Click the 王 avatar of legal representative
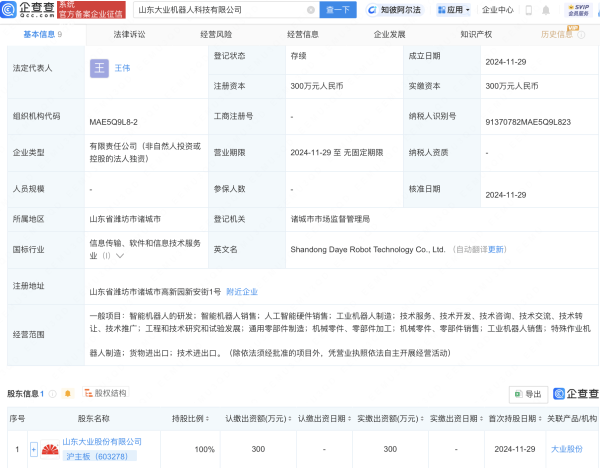The height and width of the screenshot is (468, 600). 99,68
